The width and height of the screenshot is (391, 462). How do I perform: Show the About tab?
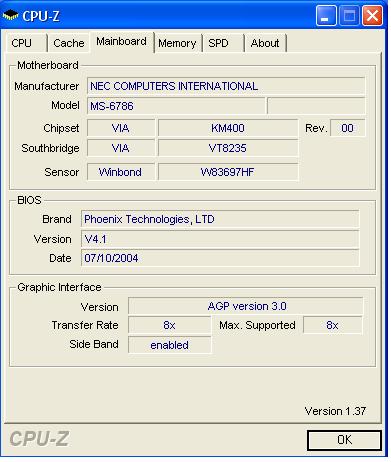pos(265,43)
